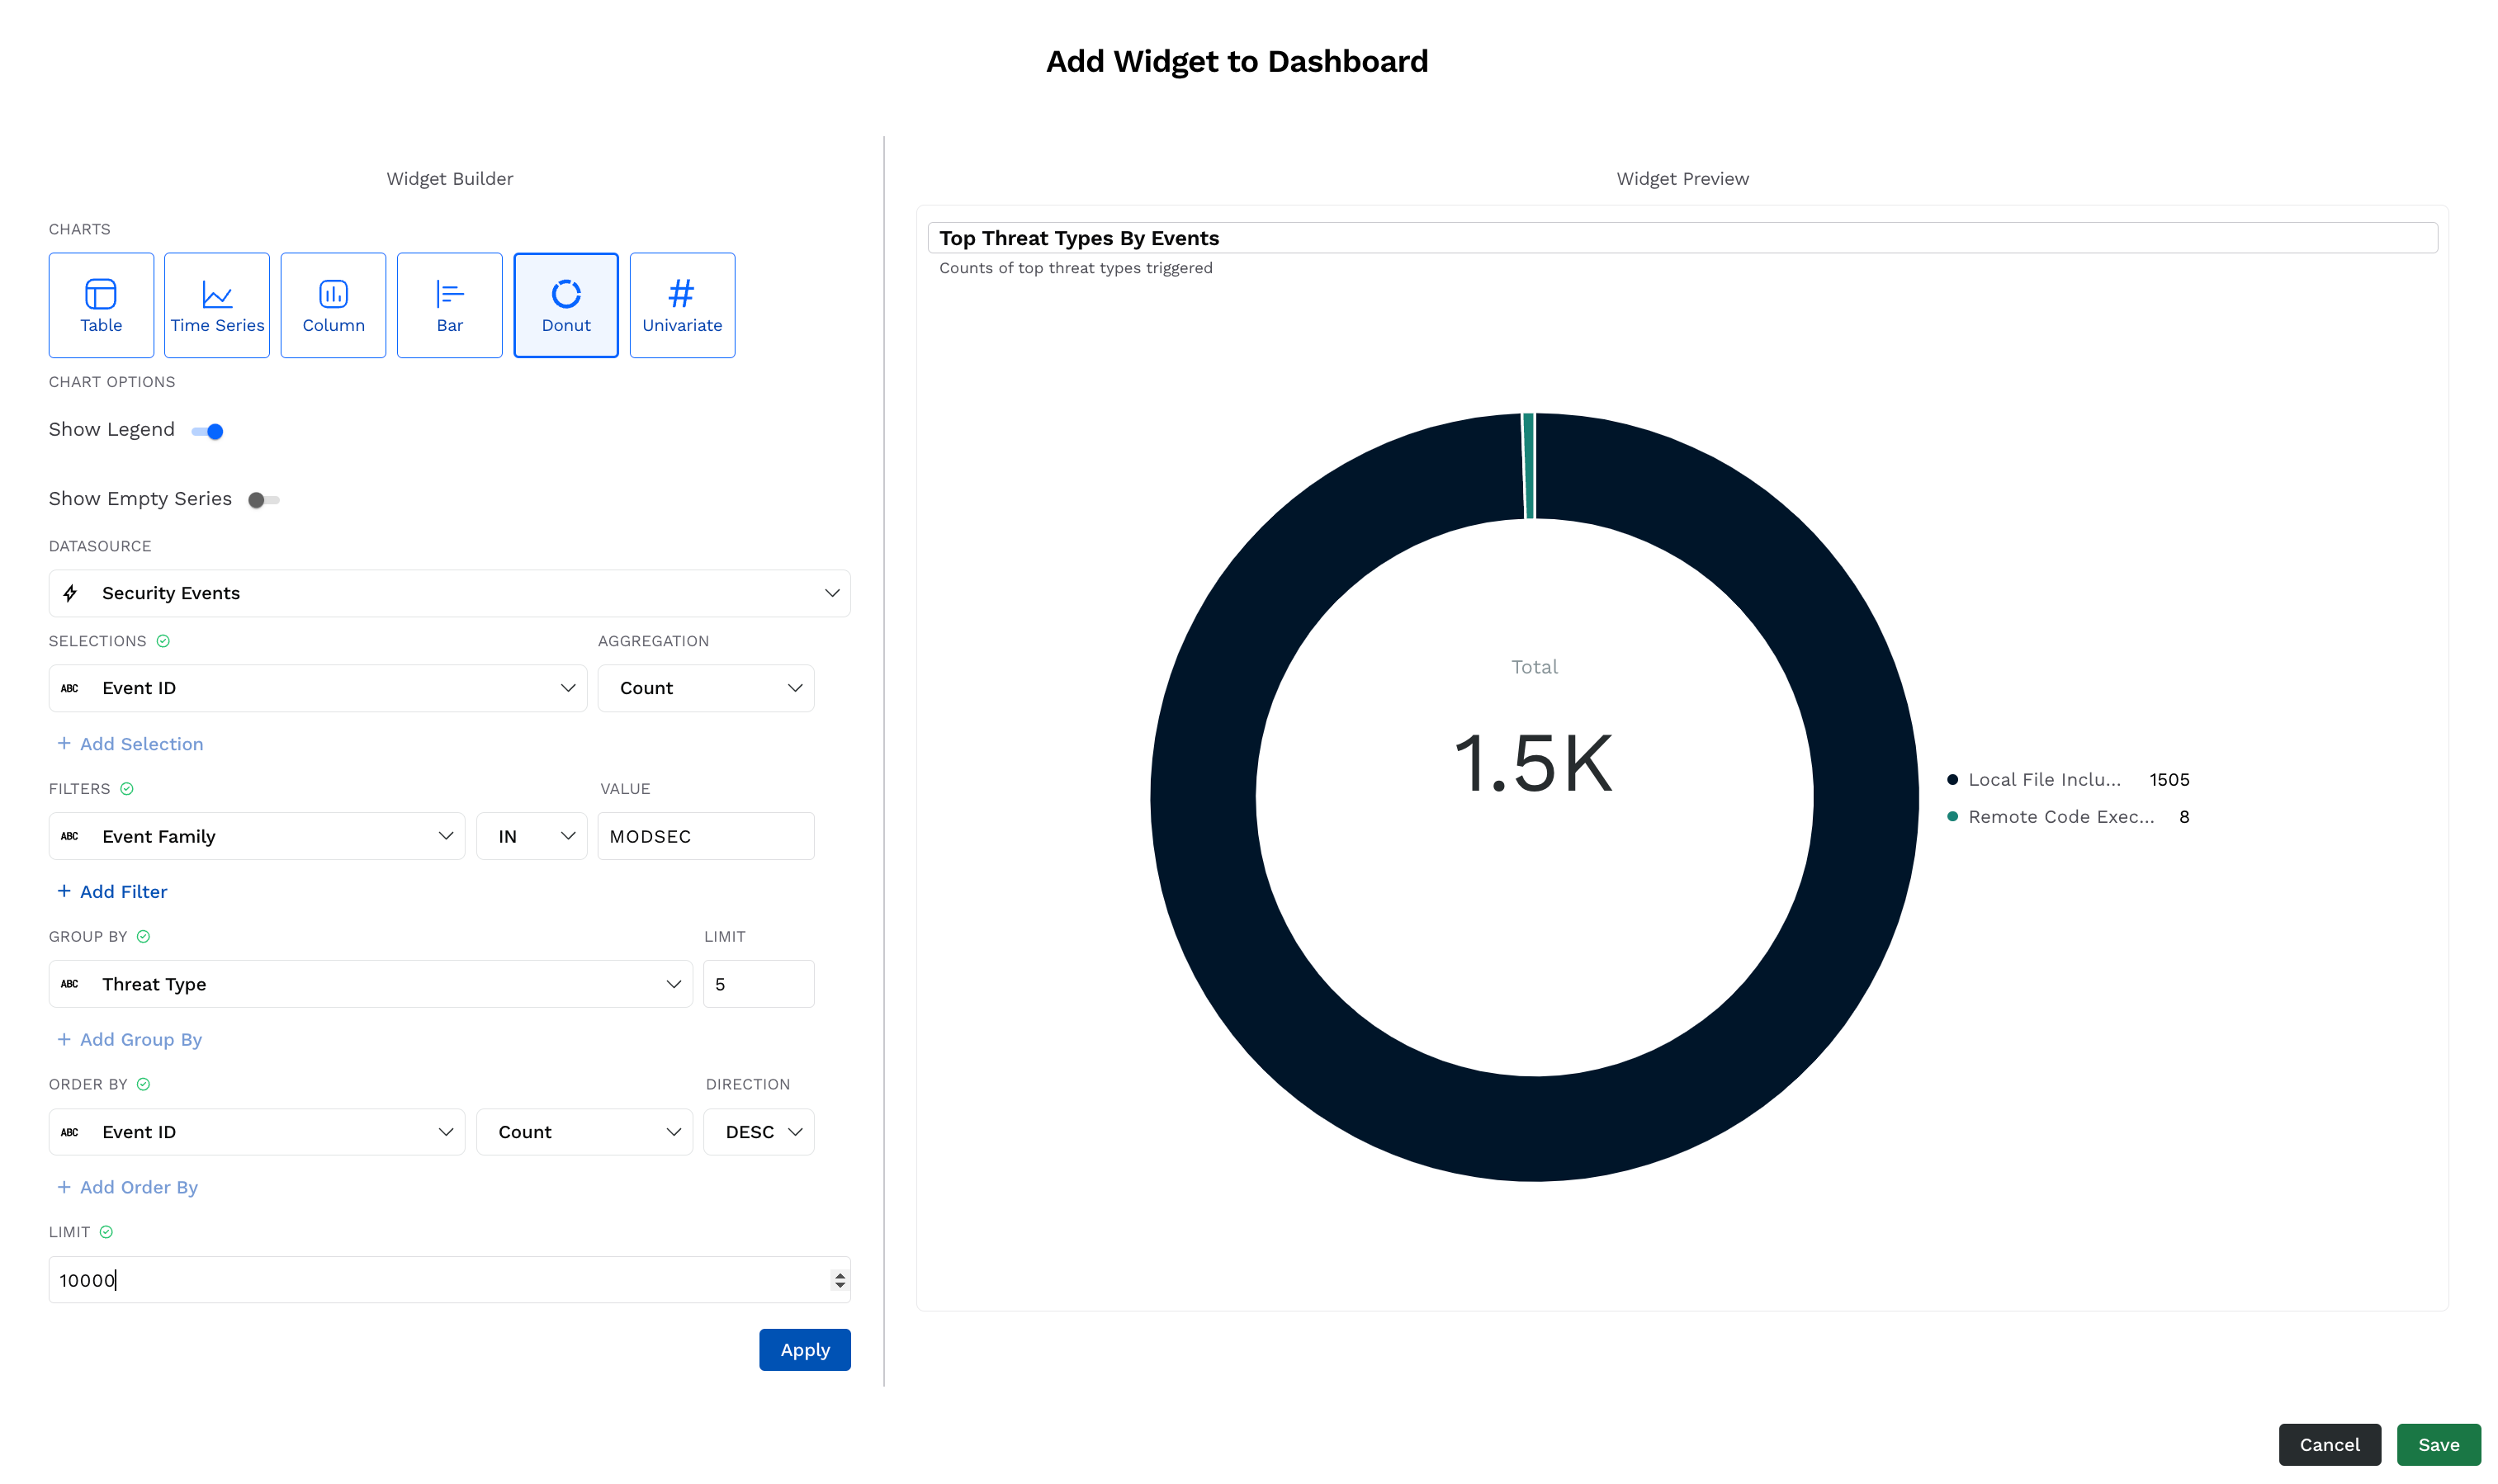Click the lightning bolt datasource icon
The height and width of the screenshot is (1484, 2498).
pos(70,593)
